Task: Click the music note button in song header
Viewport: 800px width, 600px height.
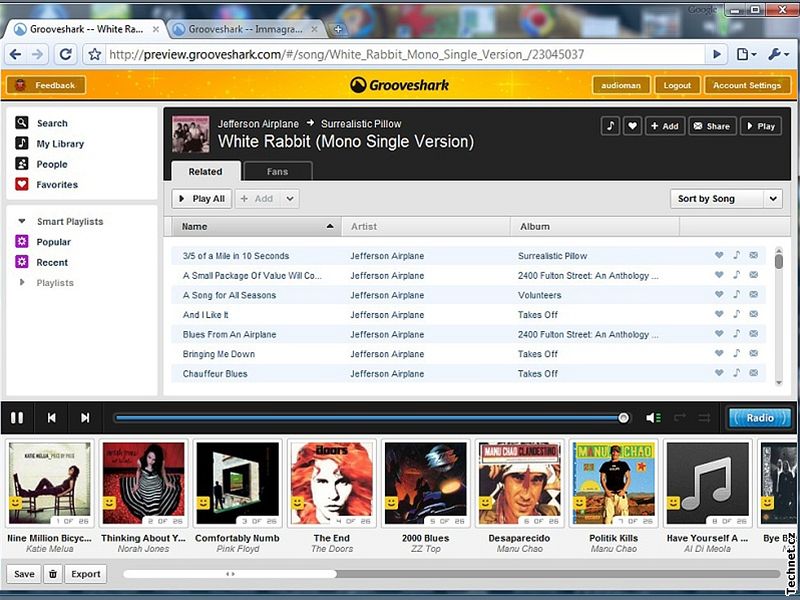Action: [610, 126]
